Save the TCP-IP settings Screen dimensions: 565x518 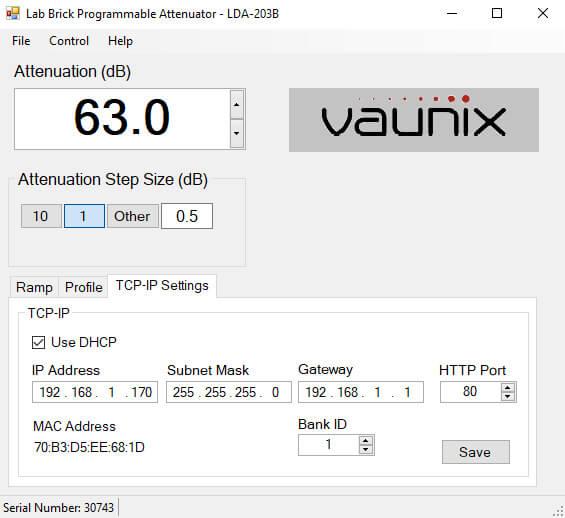coord(476,452)
